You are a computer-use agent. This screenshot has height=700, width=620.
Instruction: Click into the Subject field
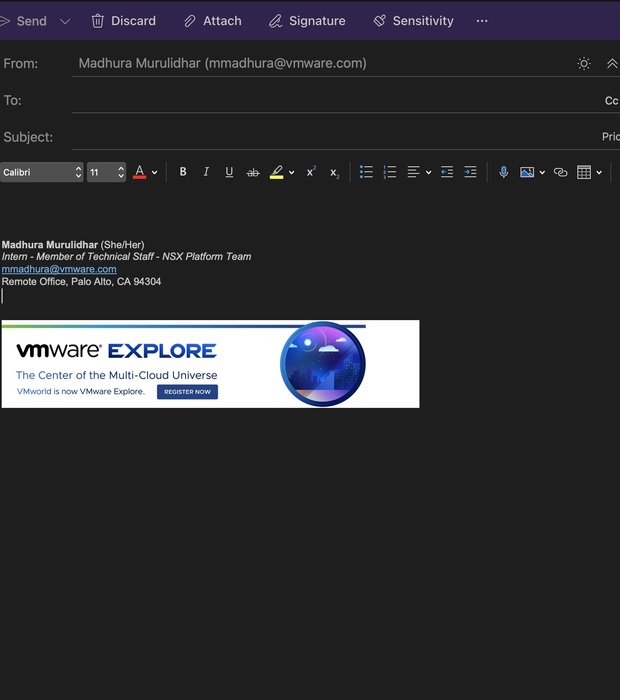pyautogui.click(x=330, y=137)
